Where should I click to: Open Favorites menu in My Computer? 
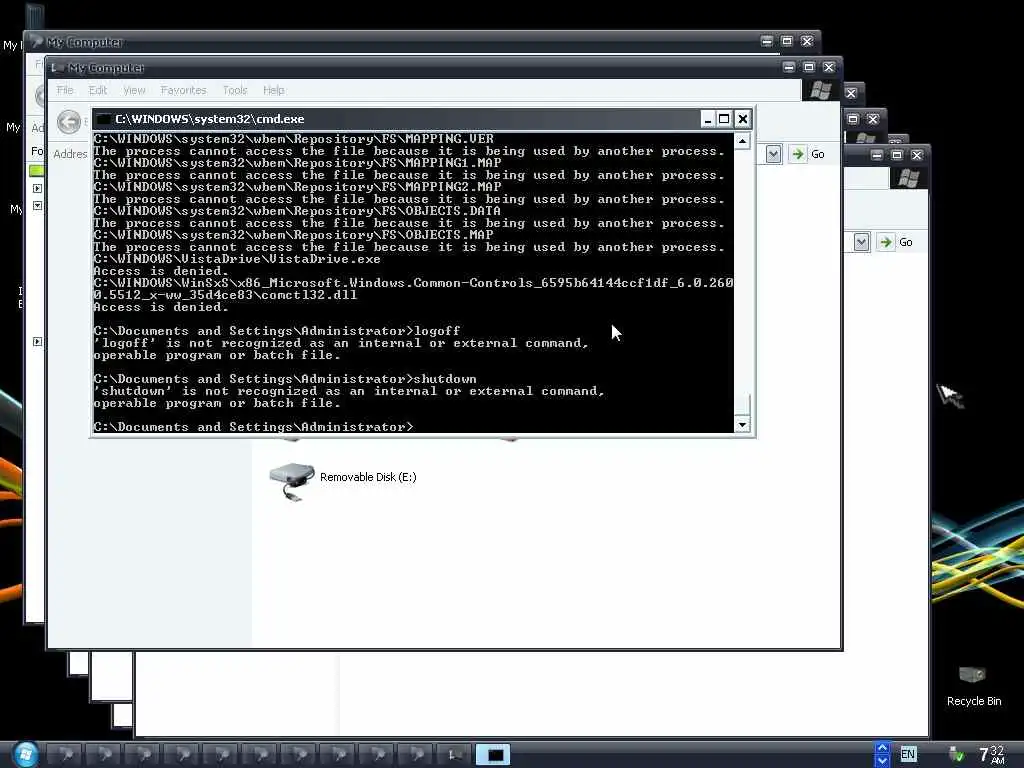coord(184,90)
